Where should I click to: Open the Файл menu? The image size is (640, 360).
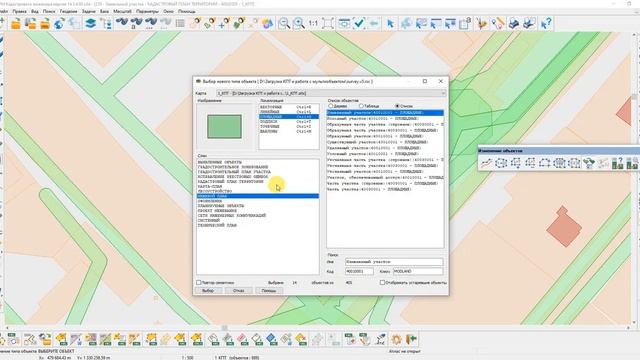(4, 11)
